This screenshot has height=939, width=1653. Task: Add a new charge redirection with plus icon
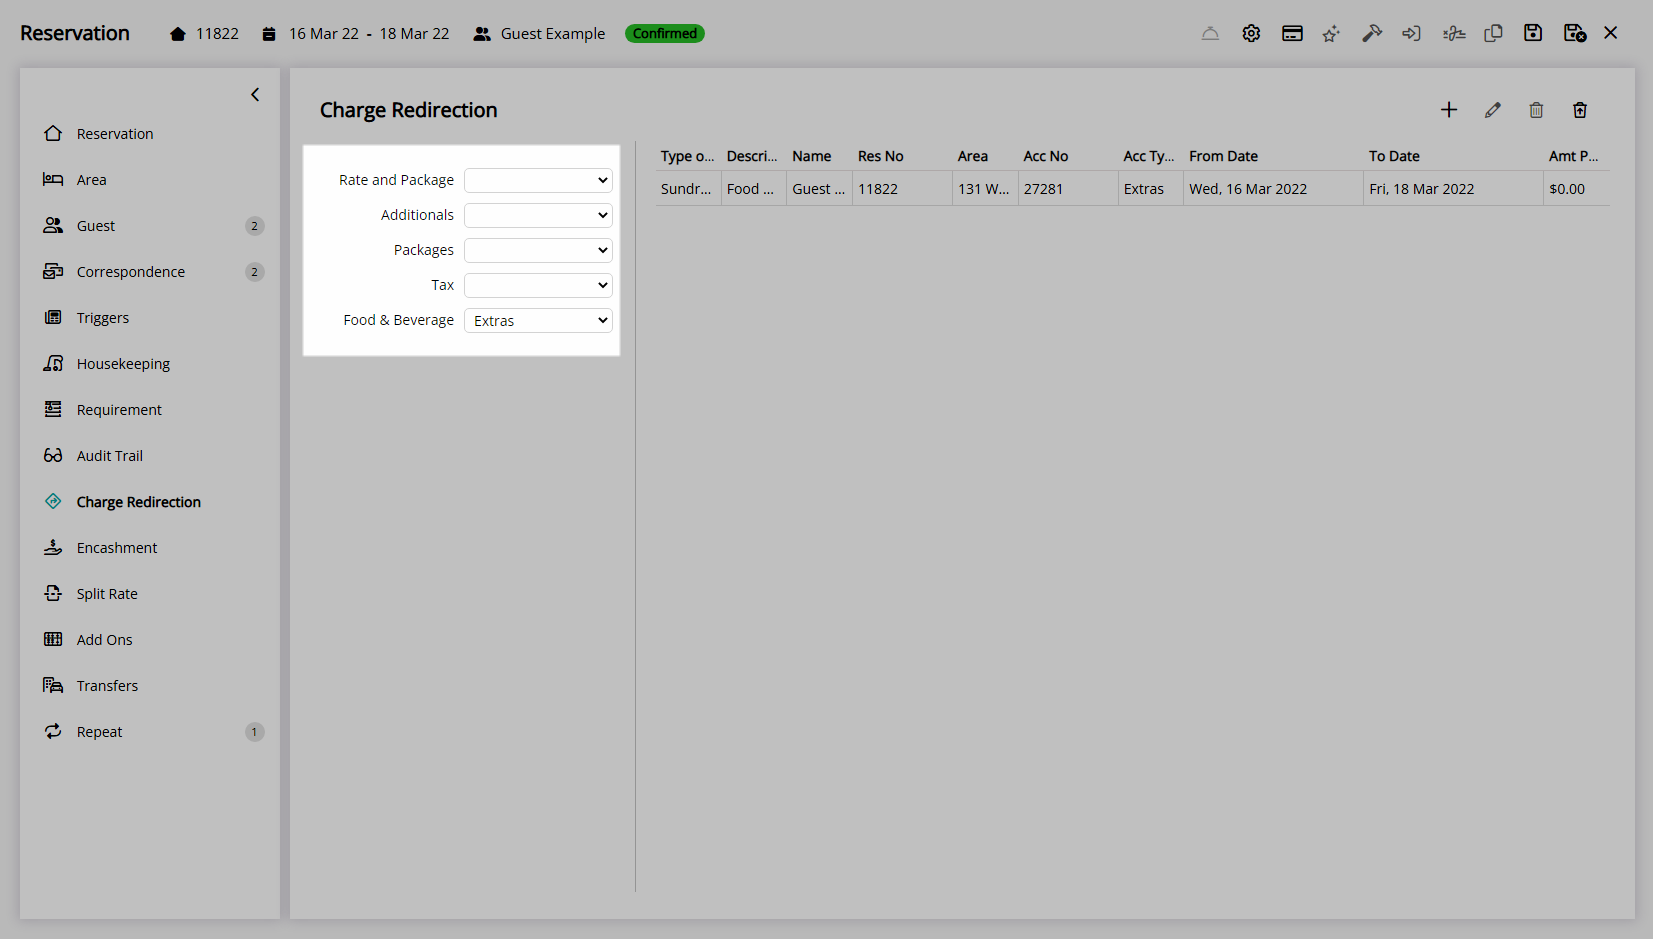coord(1449,110)
